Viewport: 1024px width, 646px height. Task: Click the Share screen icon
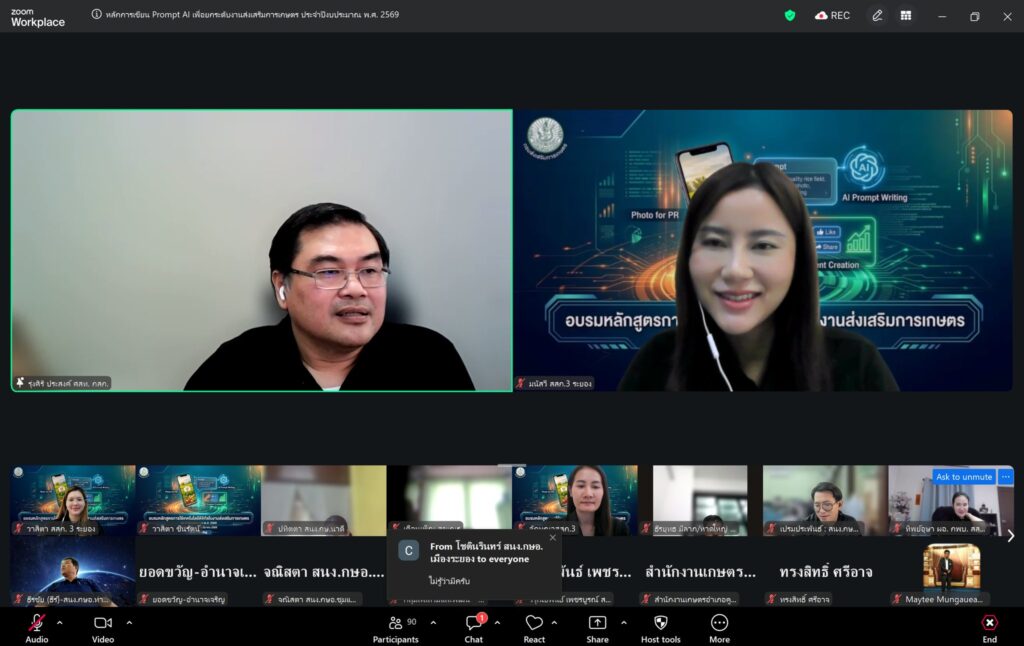click(x=597, y=623)
